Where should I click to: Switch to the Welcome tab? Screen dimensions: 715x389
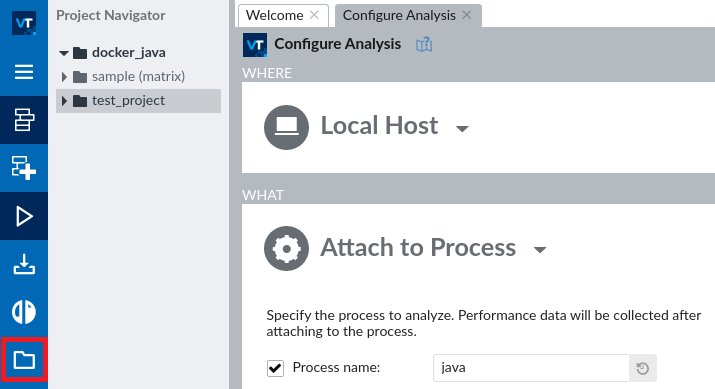(x=275, y=16)
